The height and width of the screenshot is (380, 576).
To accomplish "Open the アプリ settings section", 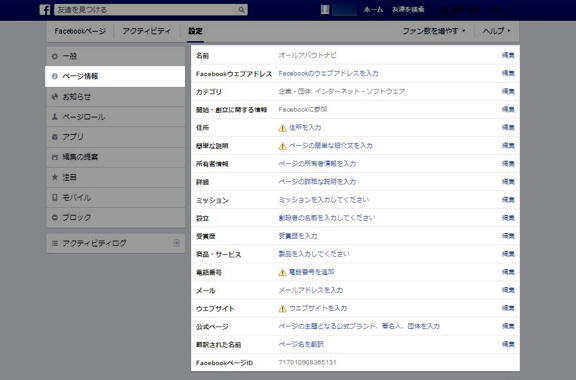I will [115, 137].
